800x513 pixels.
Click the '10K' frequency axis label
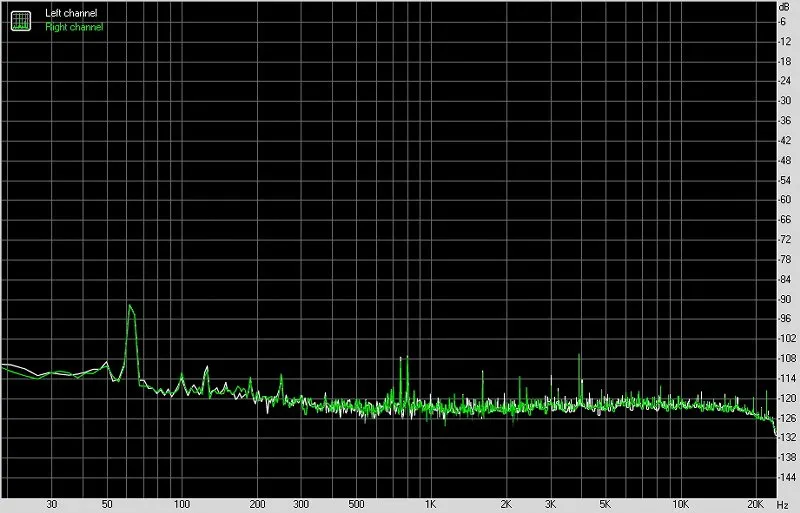pos(681,505)
